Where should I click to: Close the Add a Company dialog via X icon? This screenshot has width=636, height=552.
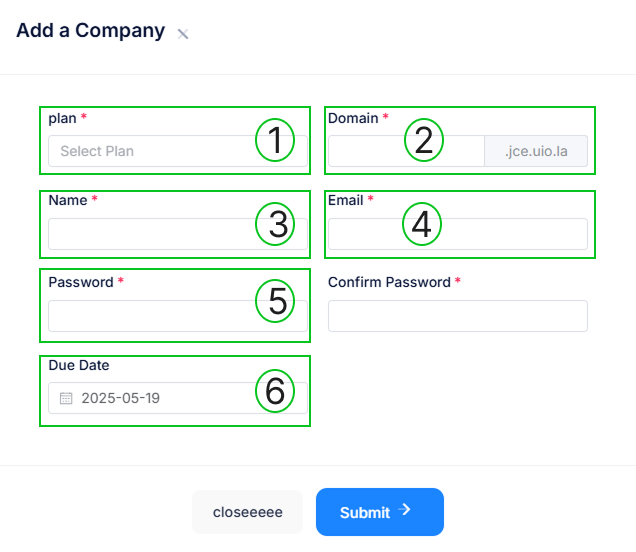pos(183,33)
